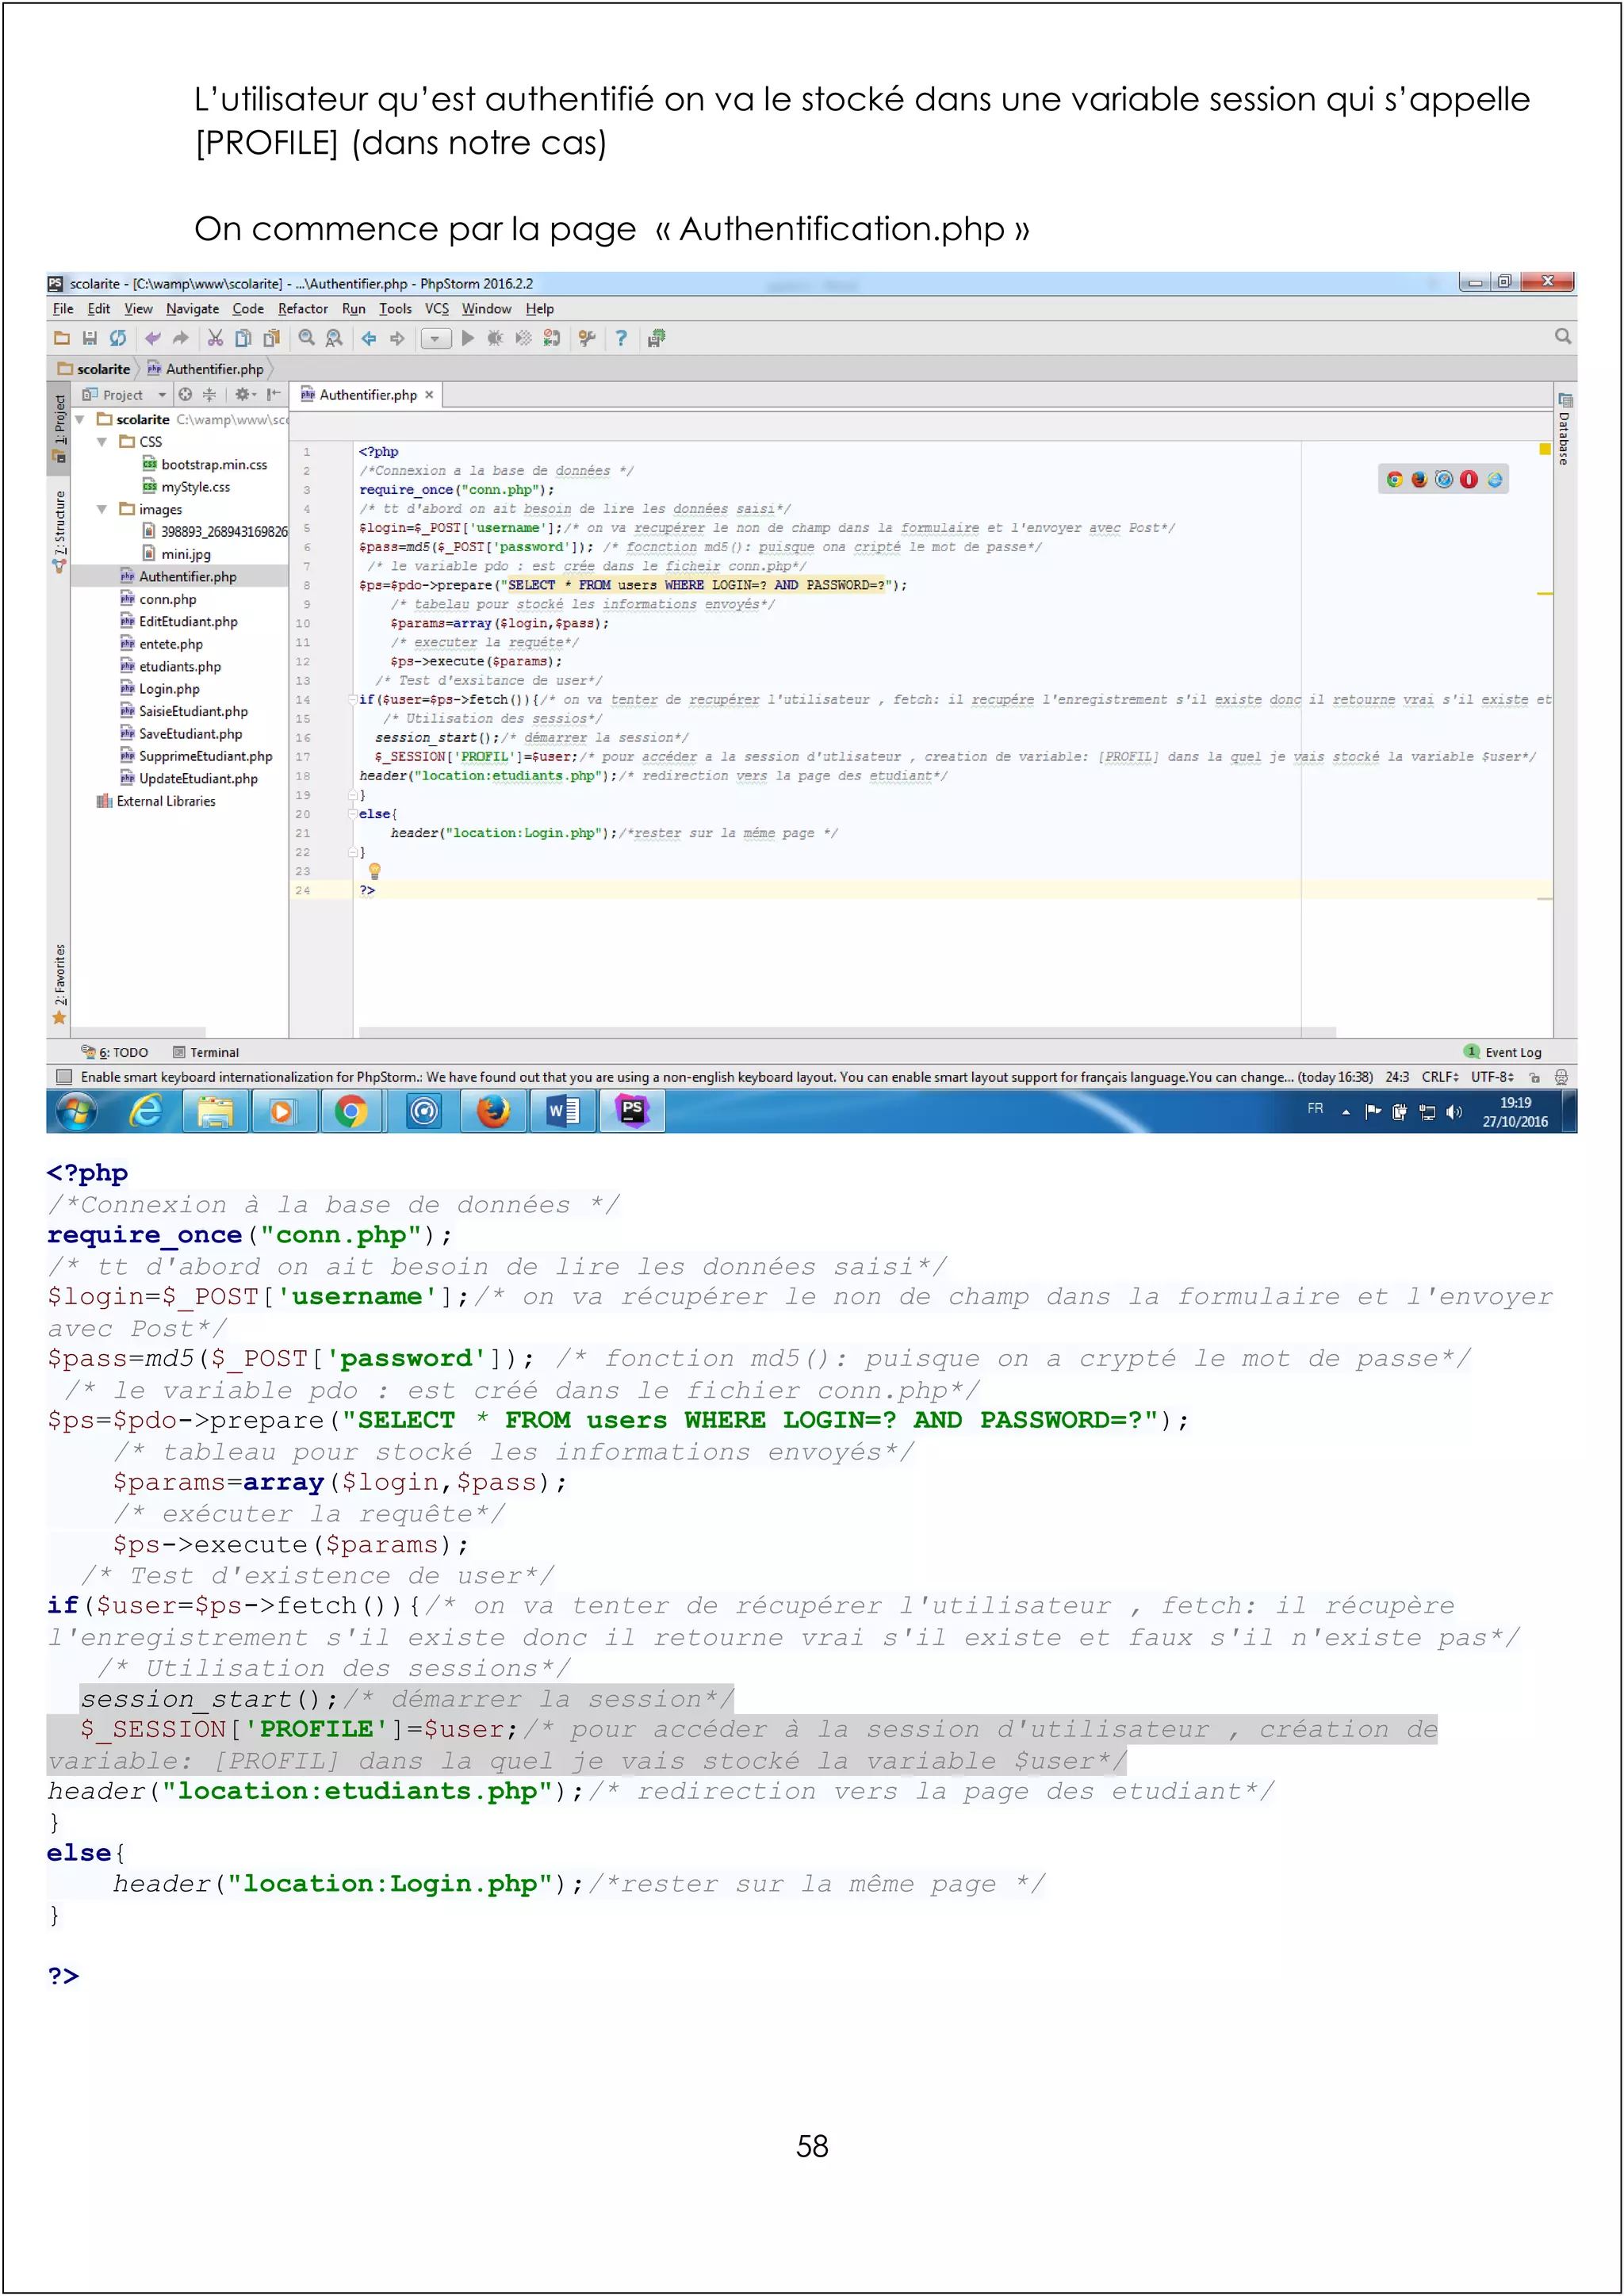Open the Project view dropdown
Screen dimensions: 1624x2296
coord(124,395)
